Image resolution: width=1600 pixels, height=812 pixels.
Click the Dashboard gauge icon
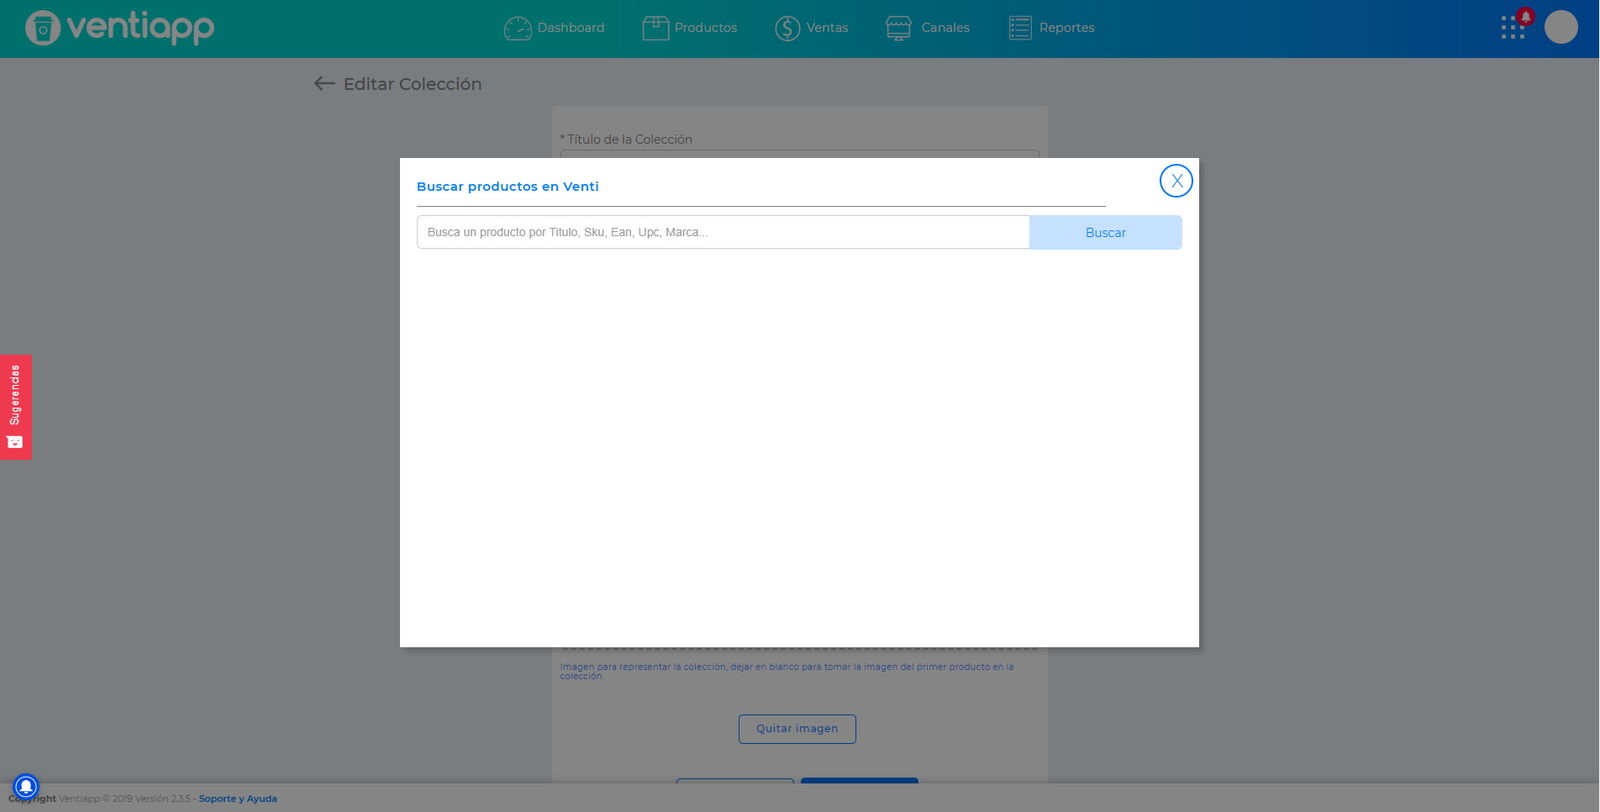pos(518,28)
